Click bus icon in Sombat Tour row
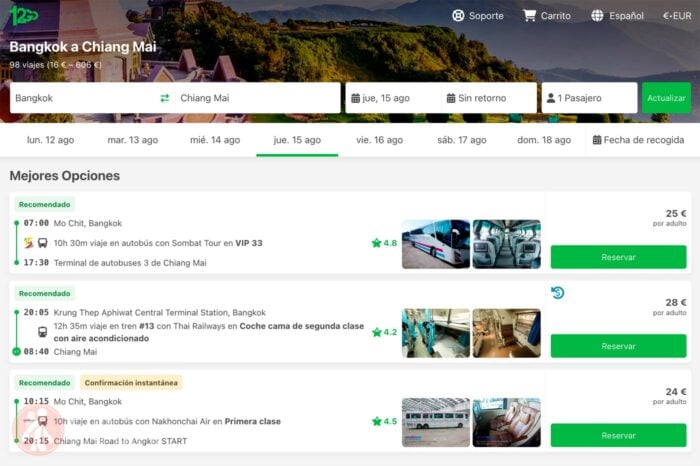Viewport: 700px width, 466px height. (x=42, y=243)
